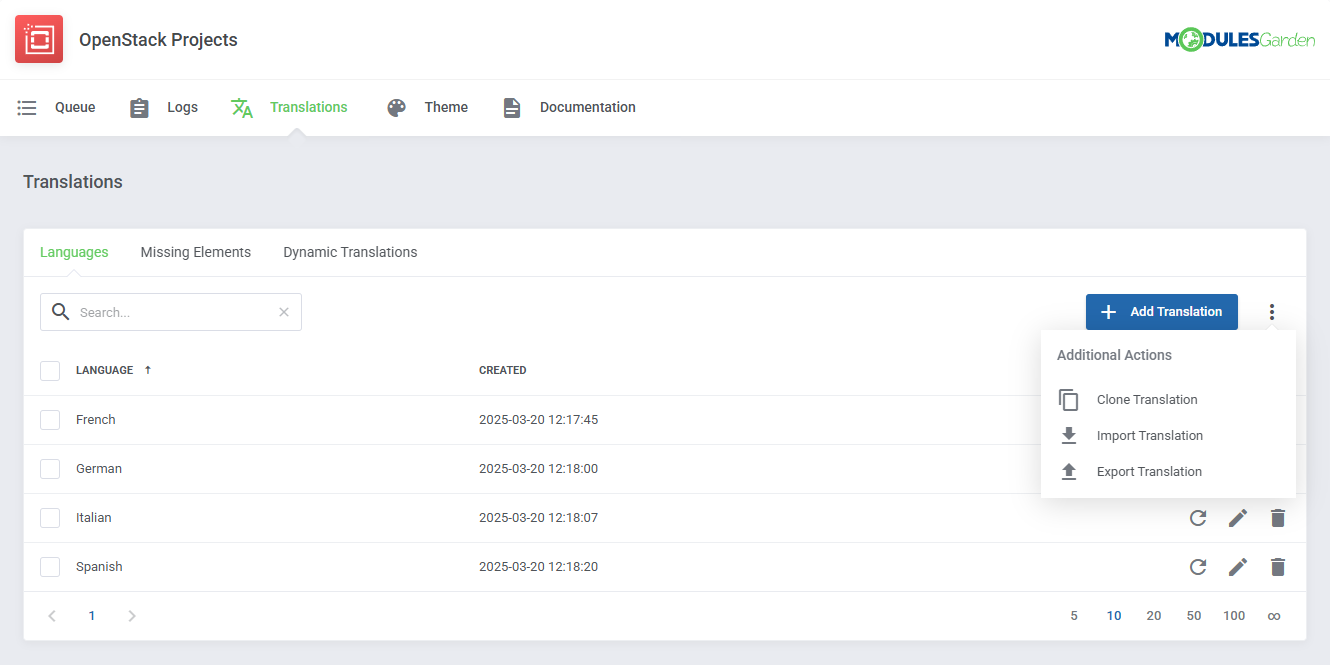The image size is (1330, 665).
Task: Refresh the Italian translation
Action: click(1198, 517)
